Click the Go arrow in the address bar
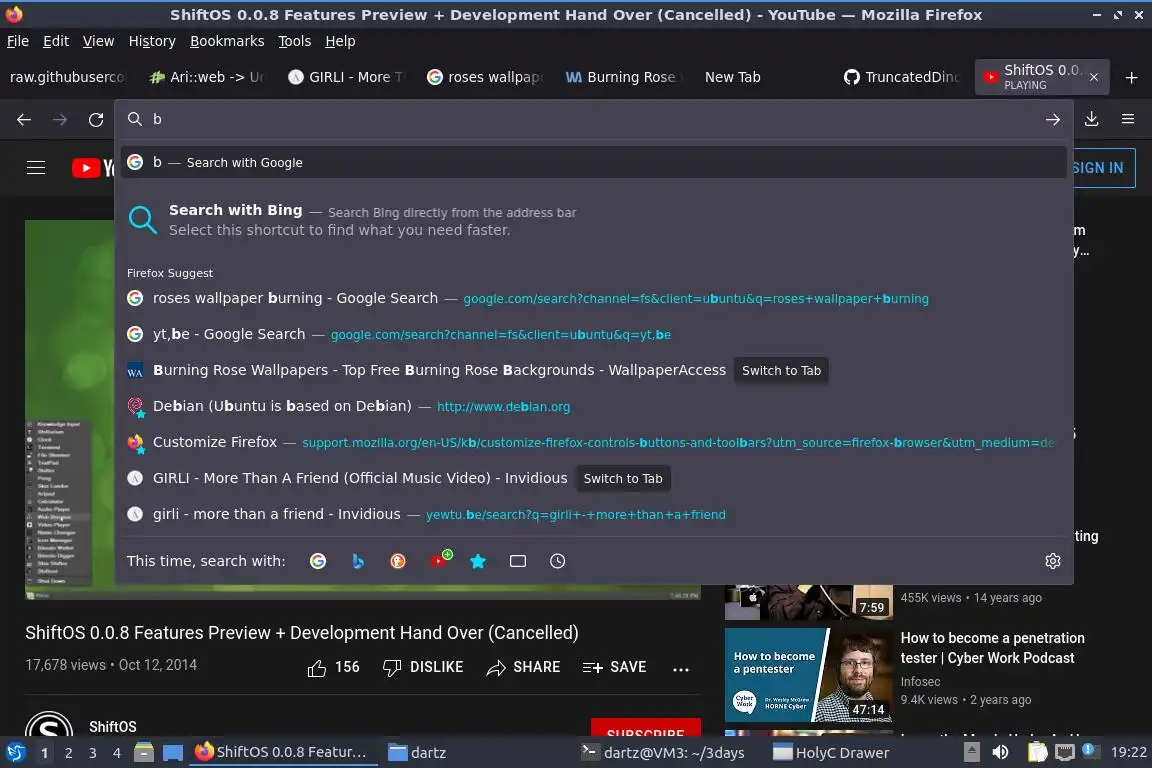 (x=1053, y=119)
